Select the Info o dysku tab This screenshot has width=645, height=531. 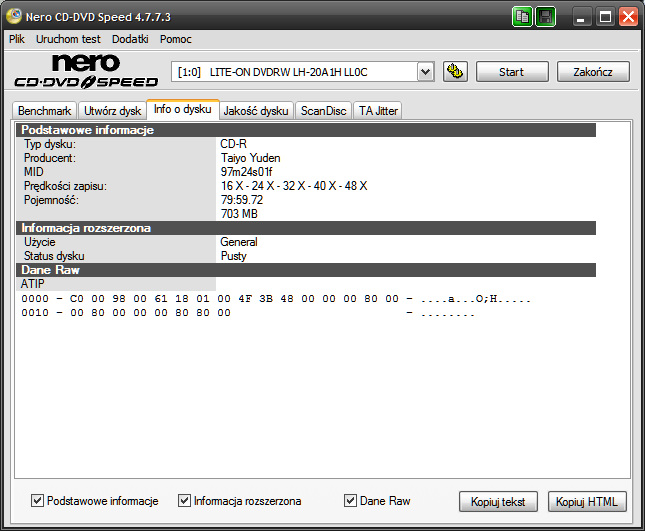click(x=183, y=109)
